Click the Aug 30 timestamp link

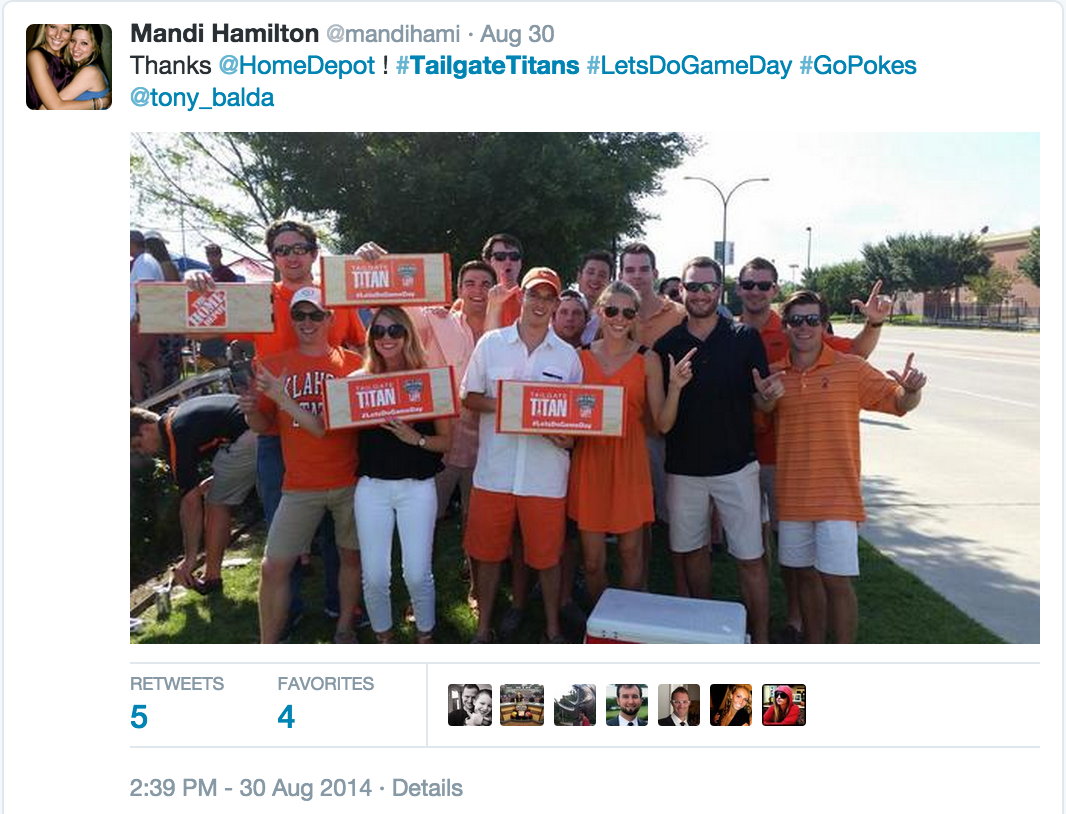(x=517, y=33)
